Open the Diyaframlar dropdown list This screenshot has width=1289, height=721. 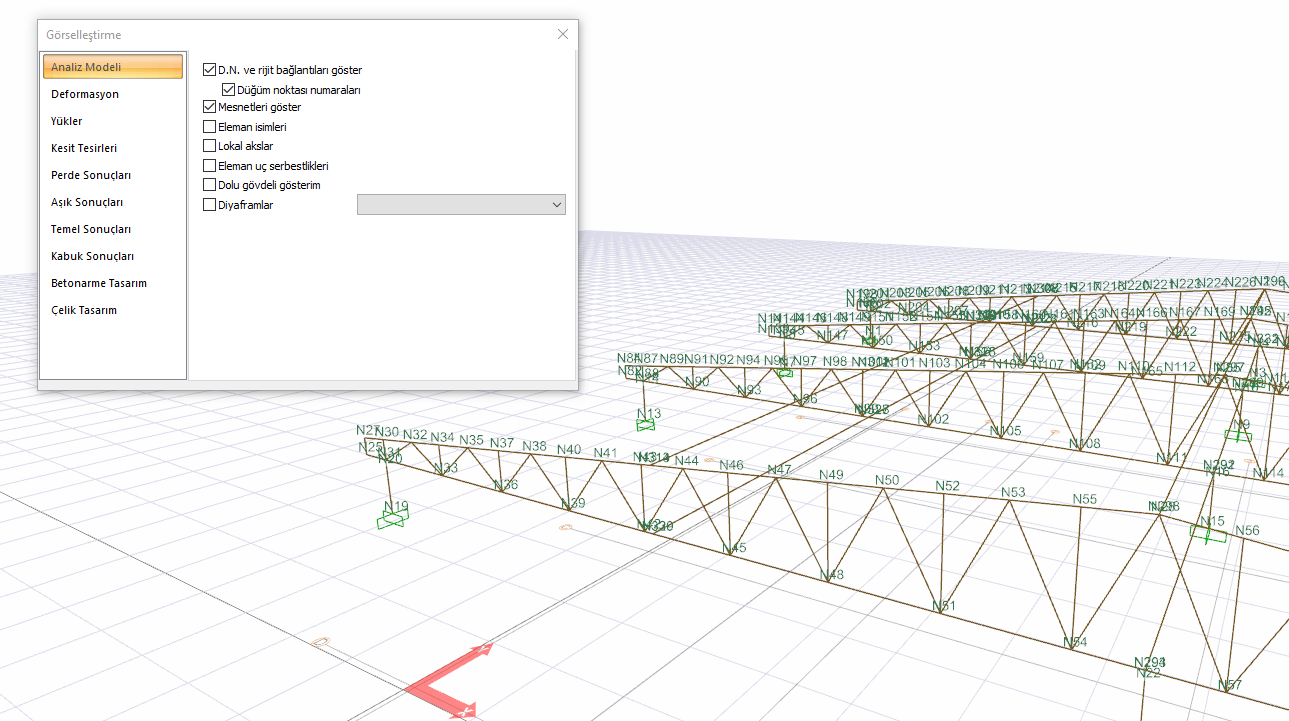pyautogui.click(x=461, y=204)
